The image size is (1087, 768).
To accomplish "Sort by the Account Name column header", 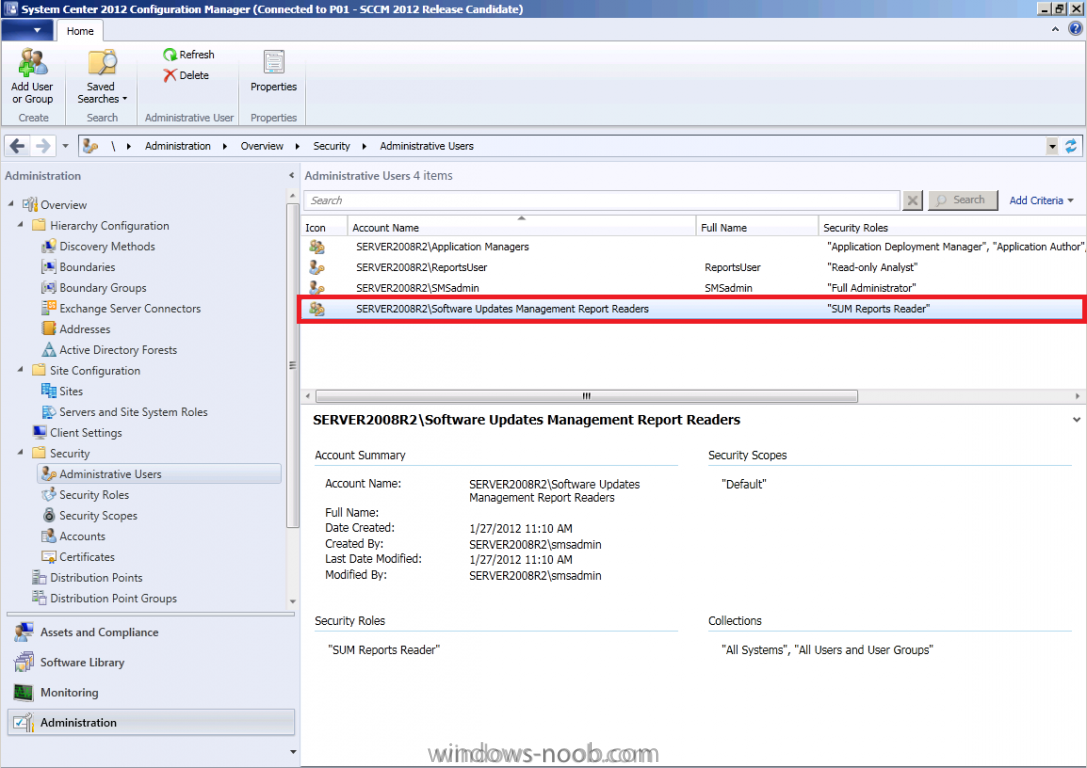I will [x=521, y=227].
